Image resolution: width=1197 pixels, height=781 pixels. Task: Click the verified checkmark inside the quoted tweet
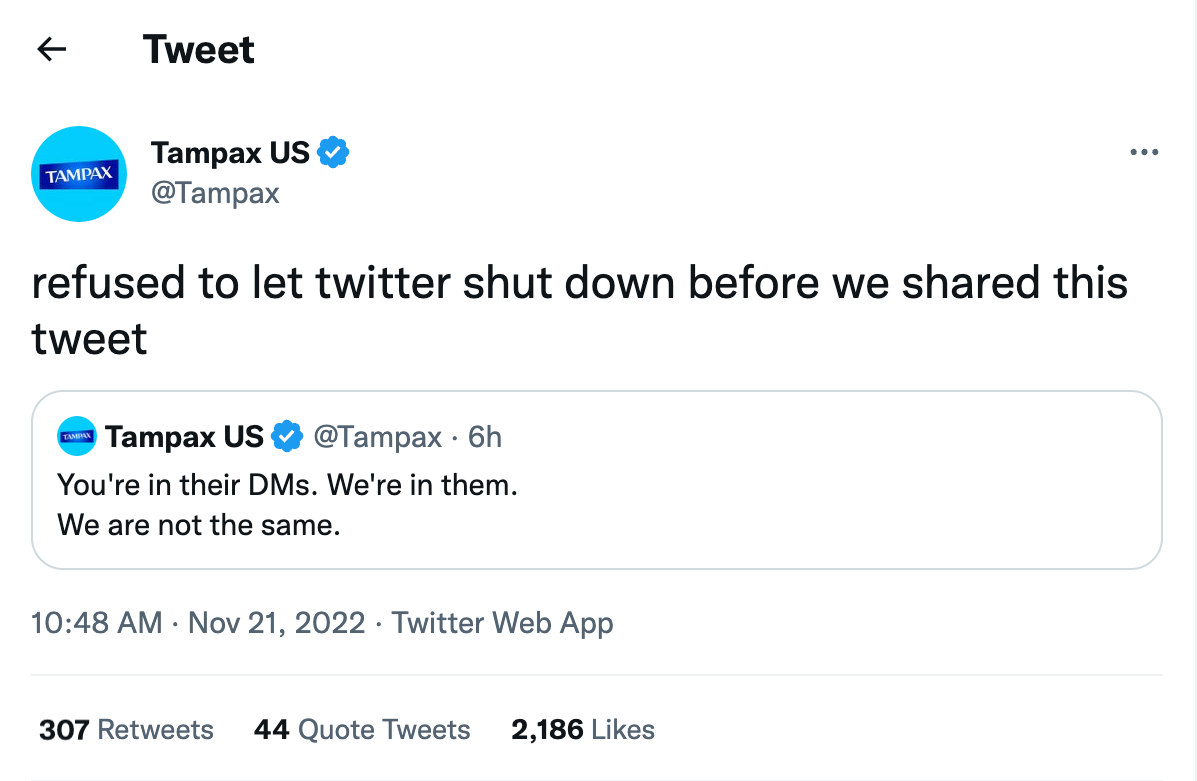pos(288,435)
